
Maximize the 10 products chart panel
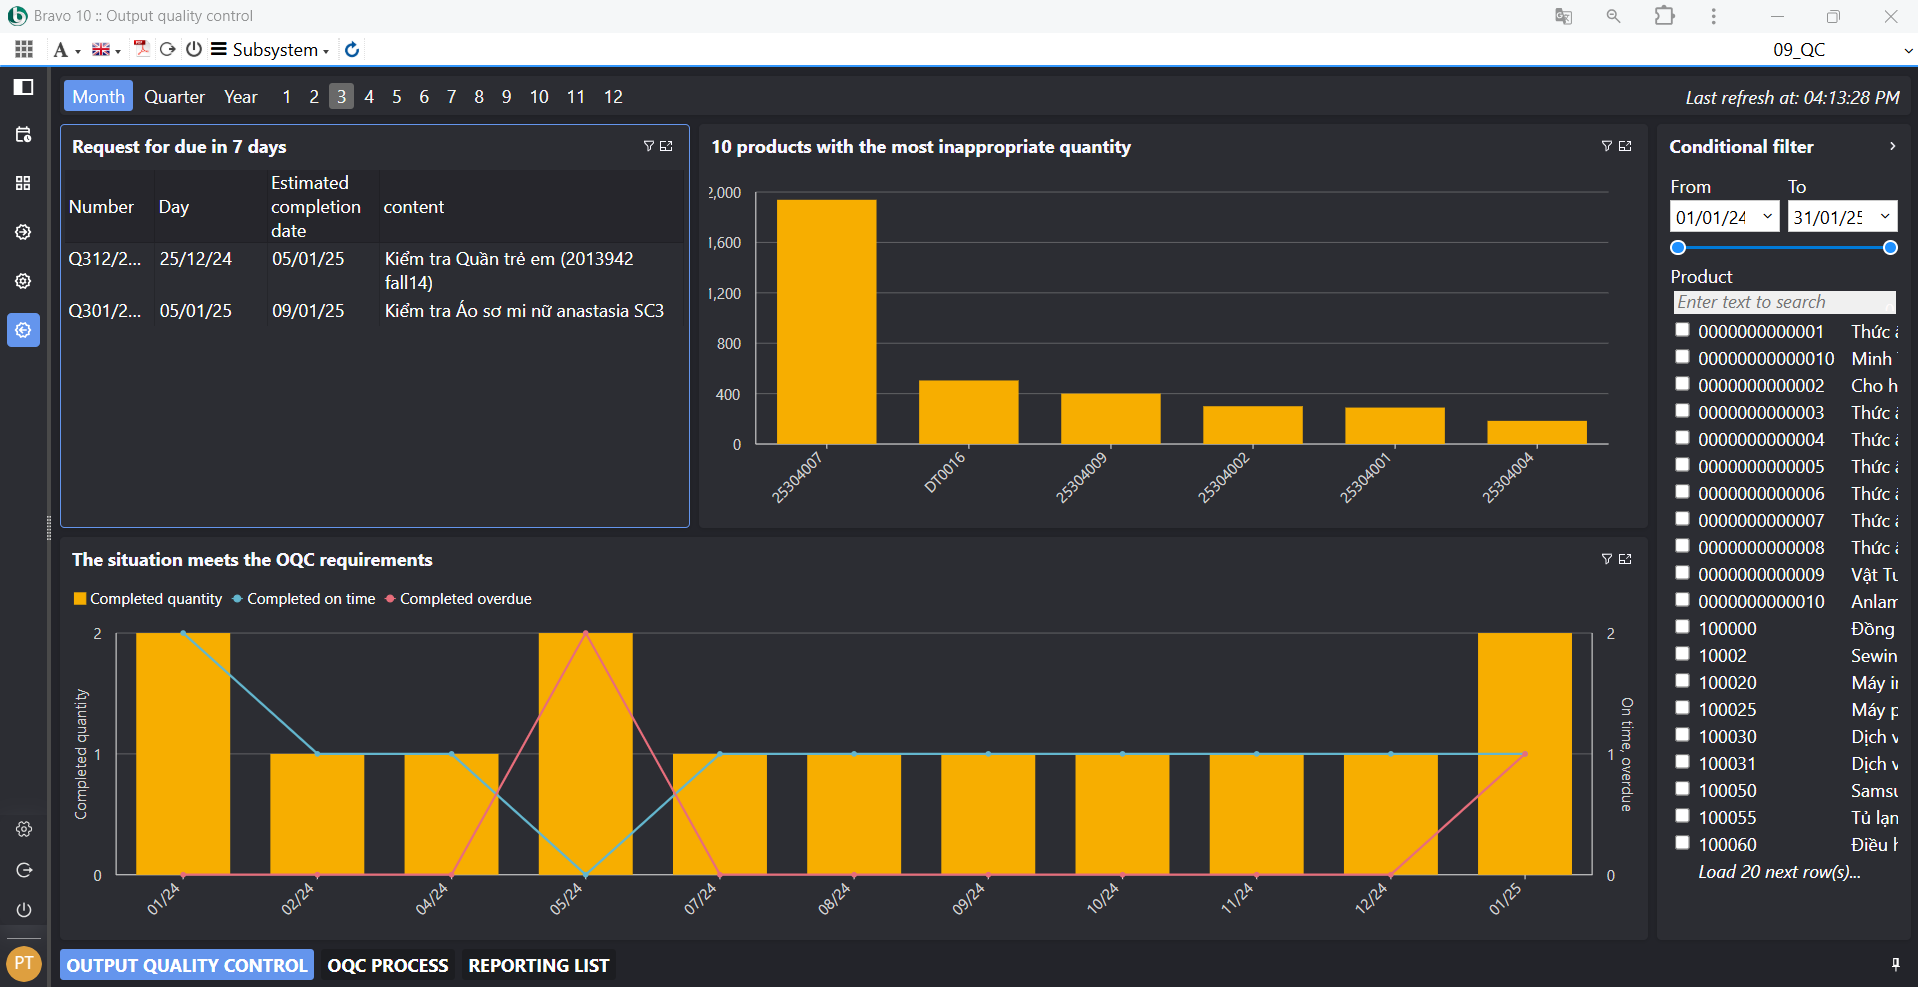click(x=1625, y=146)
